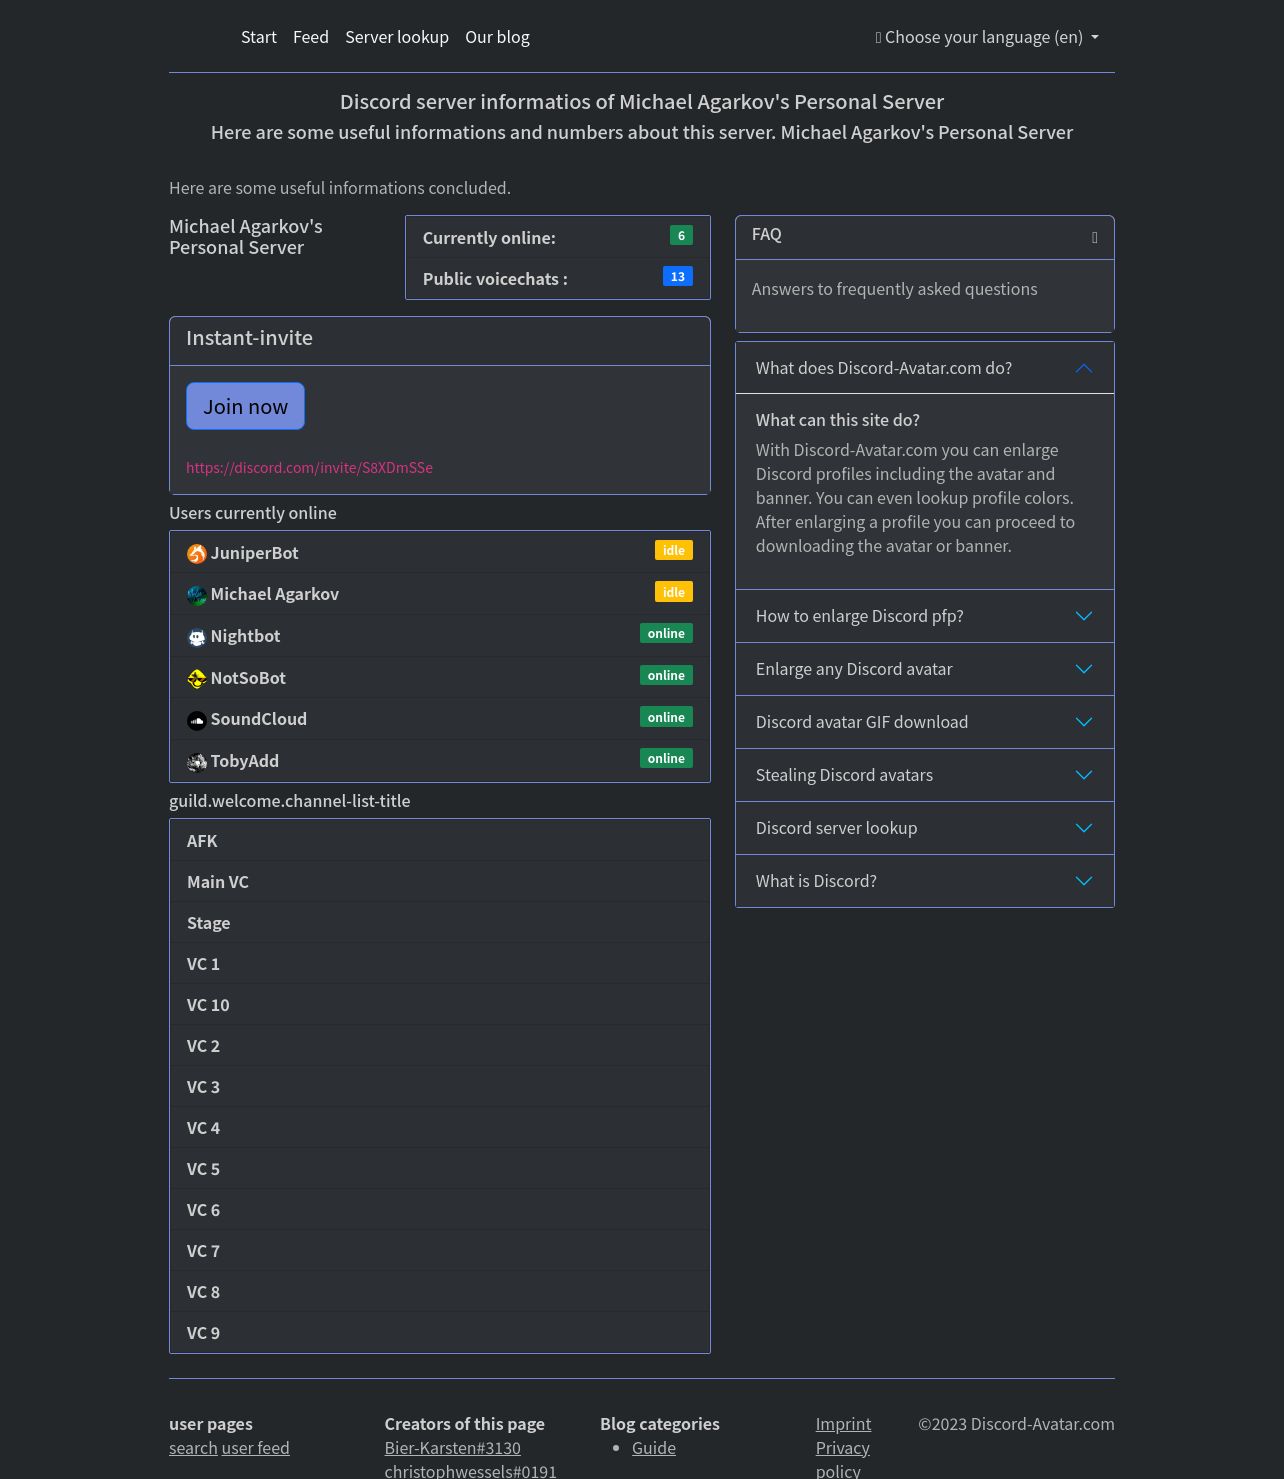Click the 'Join now' button

tap(245, 406)
